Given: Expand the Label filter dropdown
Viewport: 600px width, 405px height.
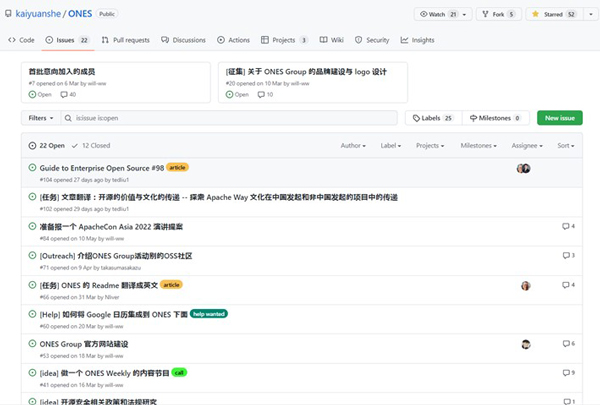Looking at the screenshot, I should point(391,145).
